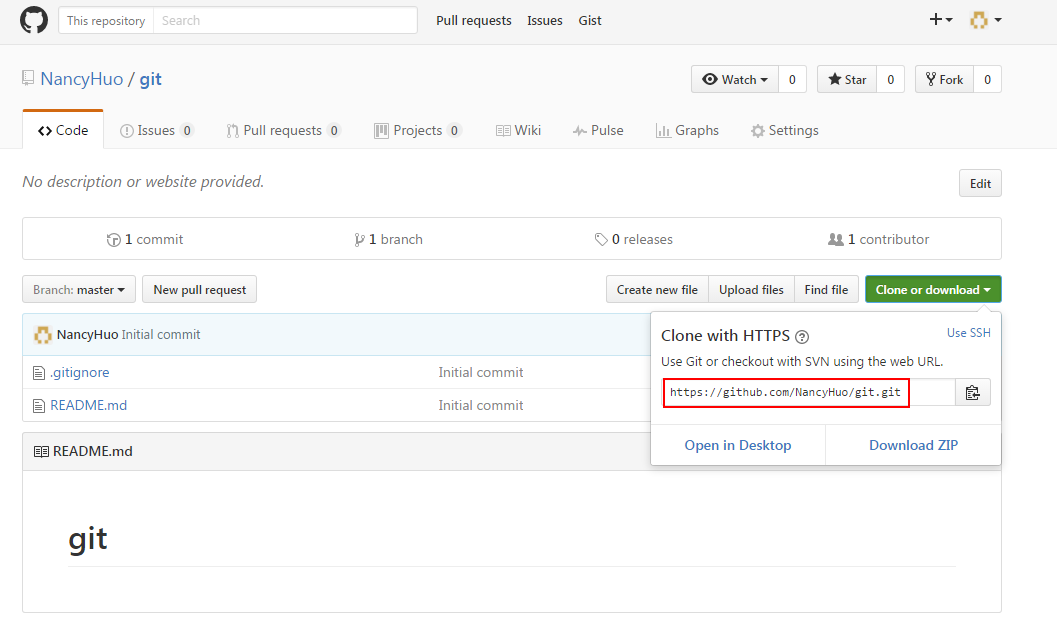Click Pull requests in the top navigation
The image size is (1057, 625).
474,20
